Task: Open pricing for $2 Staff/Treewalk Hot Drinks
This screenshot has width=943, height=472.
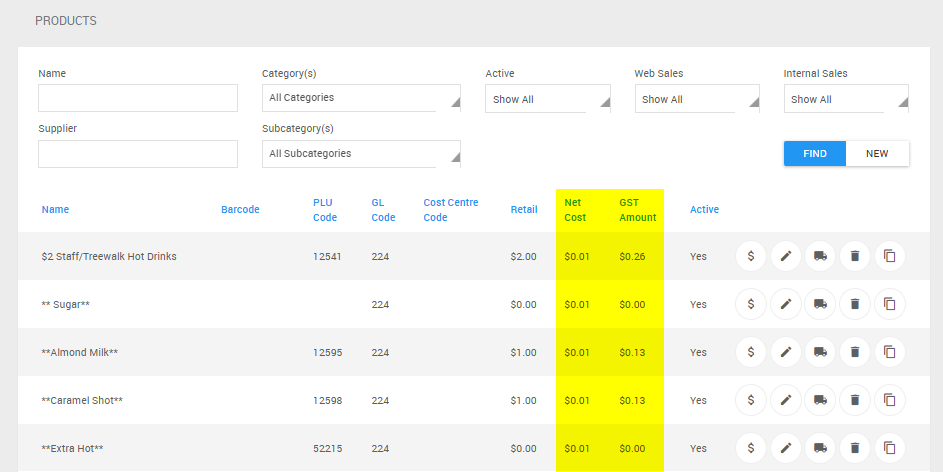Action: [x=751, y=256]
